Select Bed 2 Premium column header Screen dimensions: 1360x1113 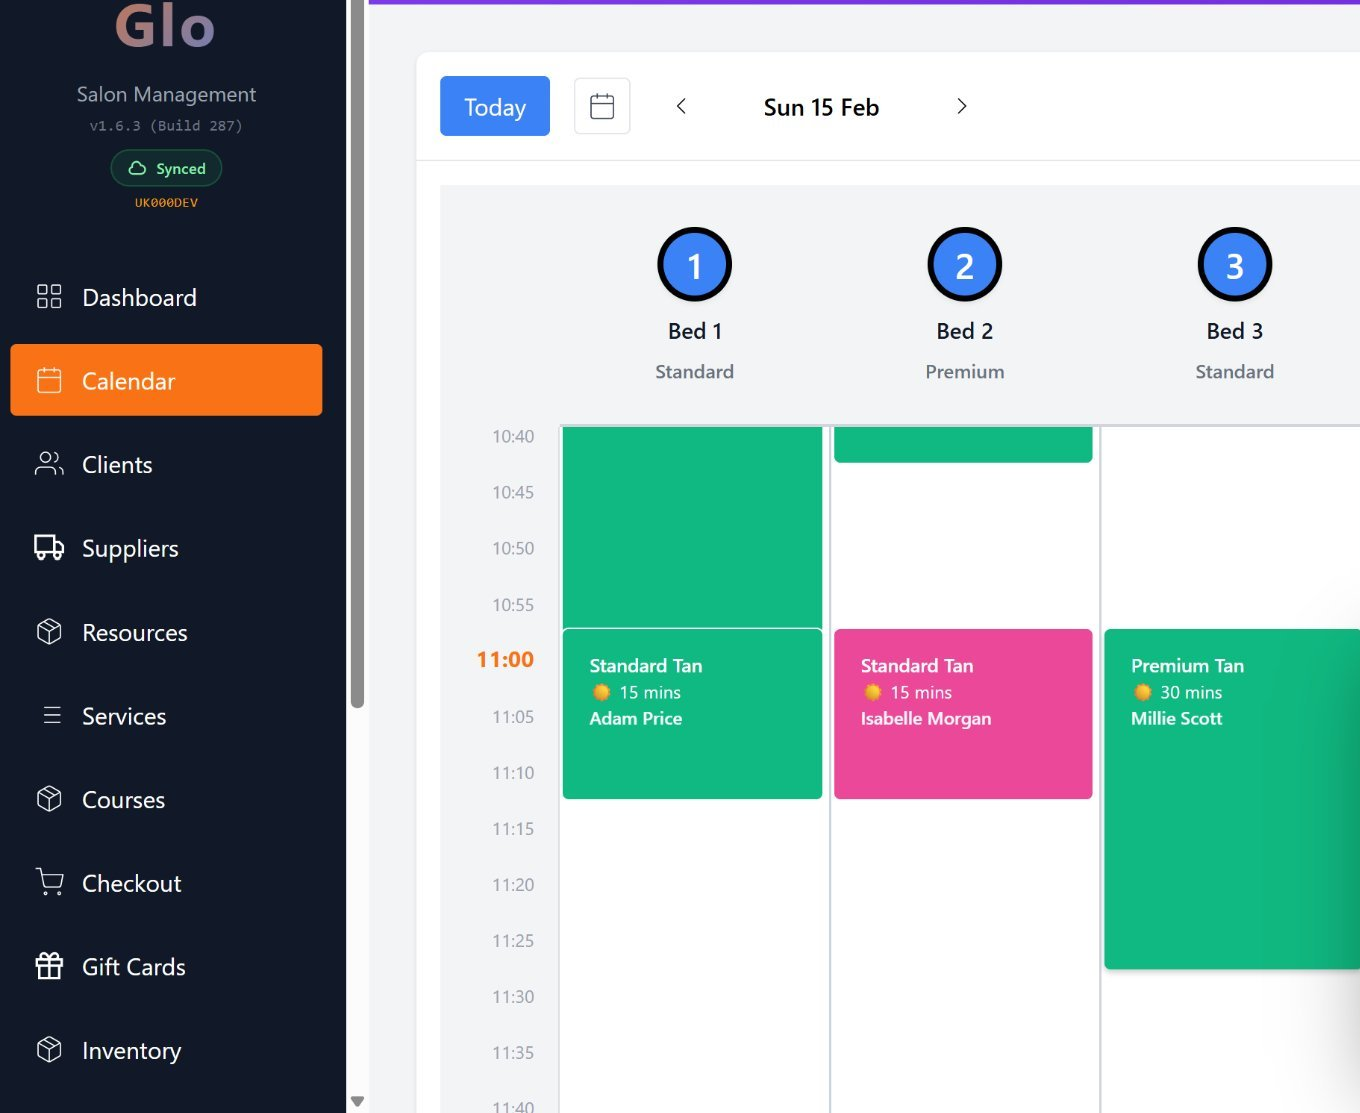click(x=963, y=300)
